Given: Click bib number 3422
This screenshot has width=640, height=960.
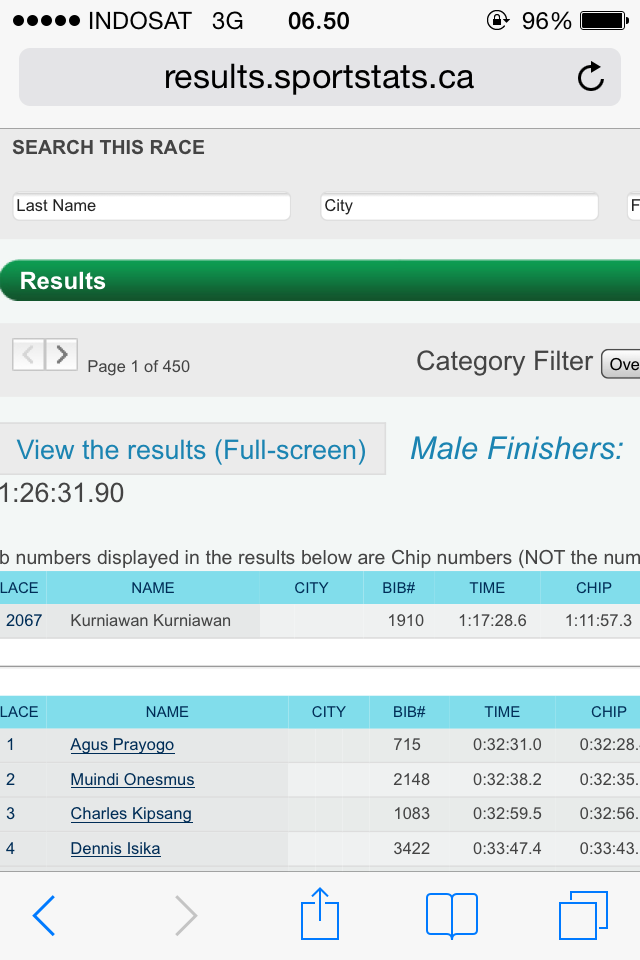Looking at the screenshot, I should 411,849.
